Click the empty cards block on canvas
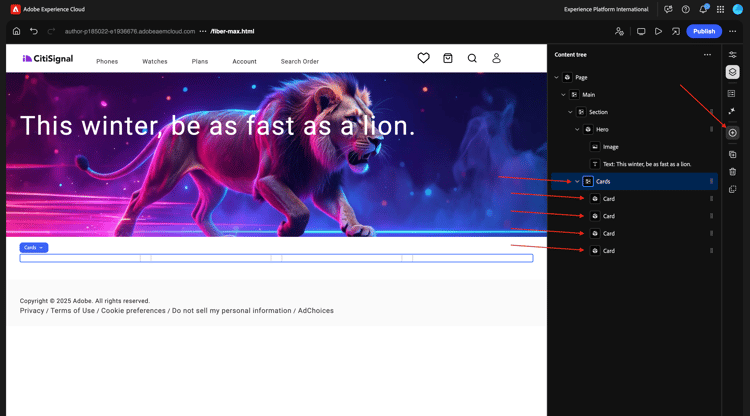 (276, 258)
